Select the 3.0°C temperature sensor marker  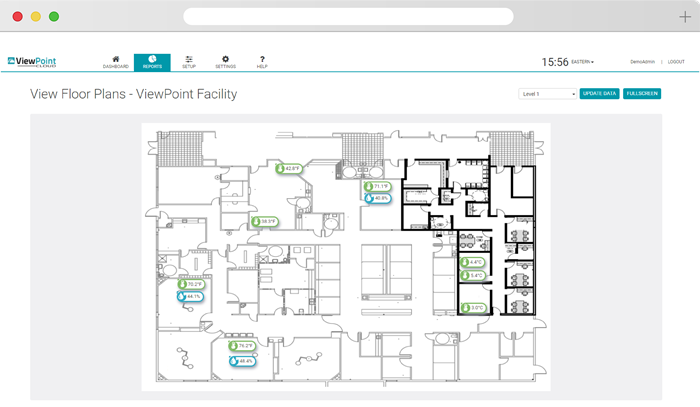(474, 308)
